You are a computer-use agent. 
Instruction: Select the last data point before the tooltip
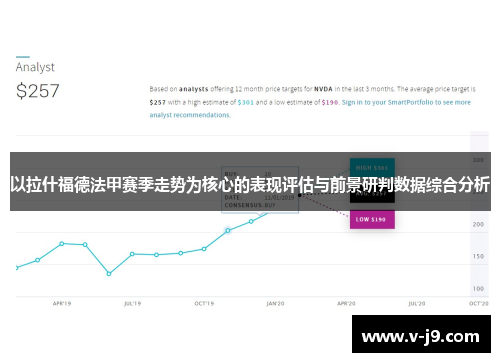251,221
